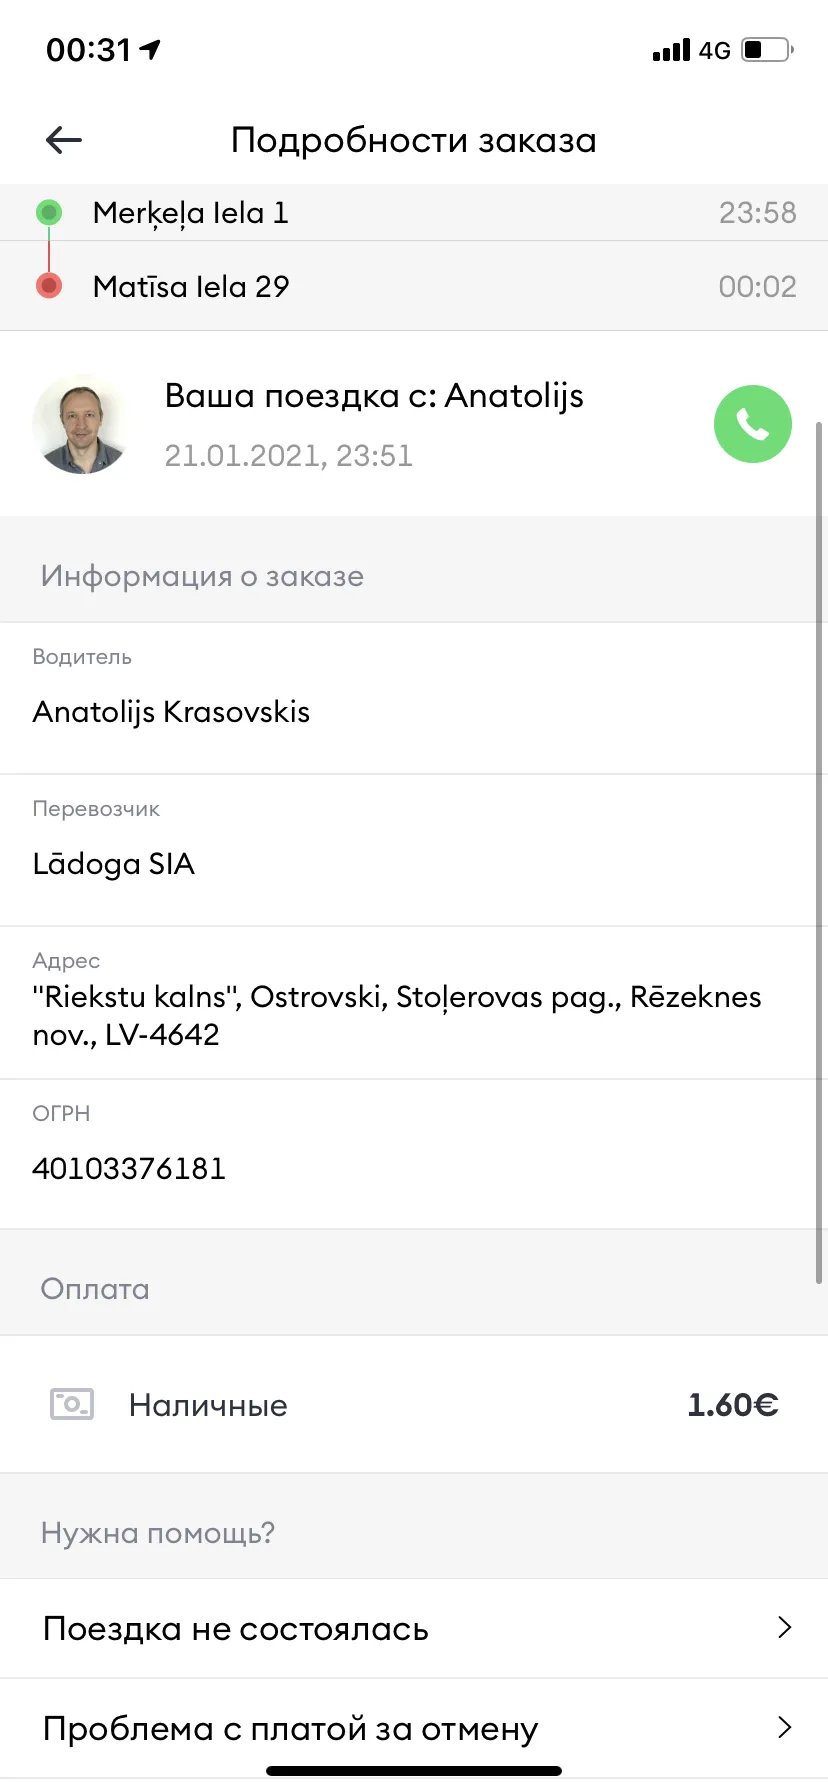The width and height of the screenshot is (828, 1792).
Task: Tap the back arrow icon
Action: (x=64, y=140)
